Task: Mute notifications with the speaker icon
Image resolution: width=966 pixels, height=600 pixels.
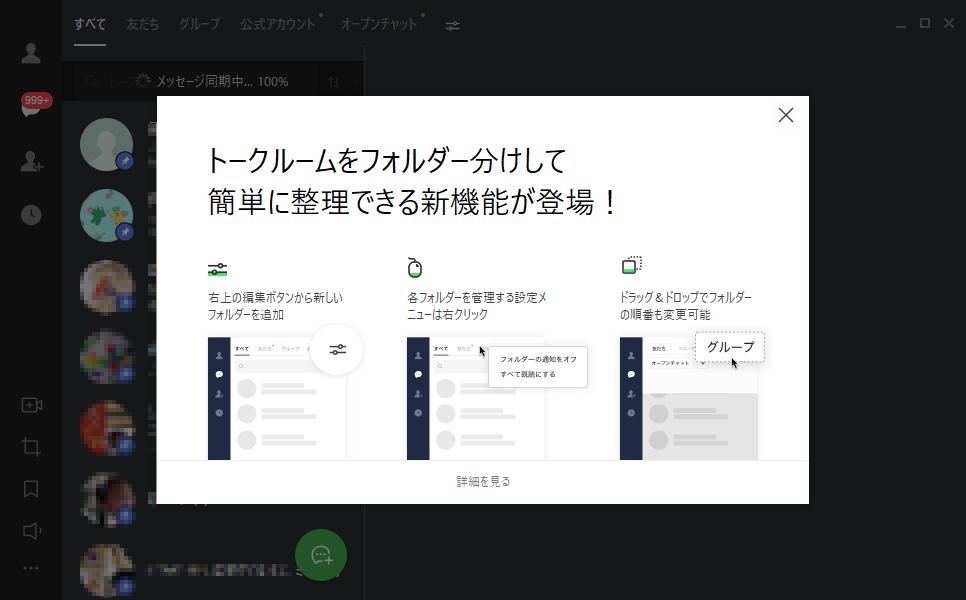Action: pyautogui.click(x=30, y=531)
